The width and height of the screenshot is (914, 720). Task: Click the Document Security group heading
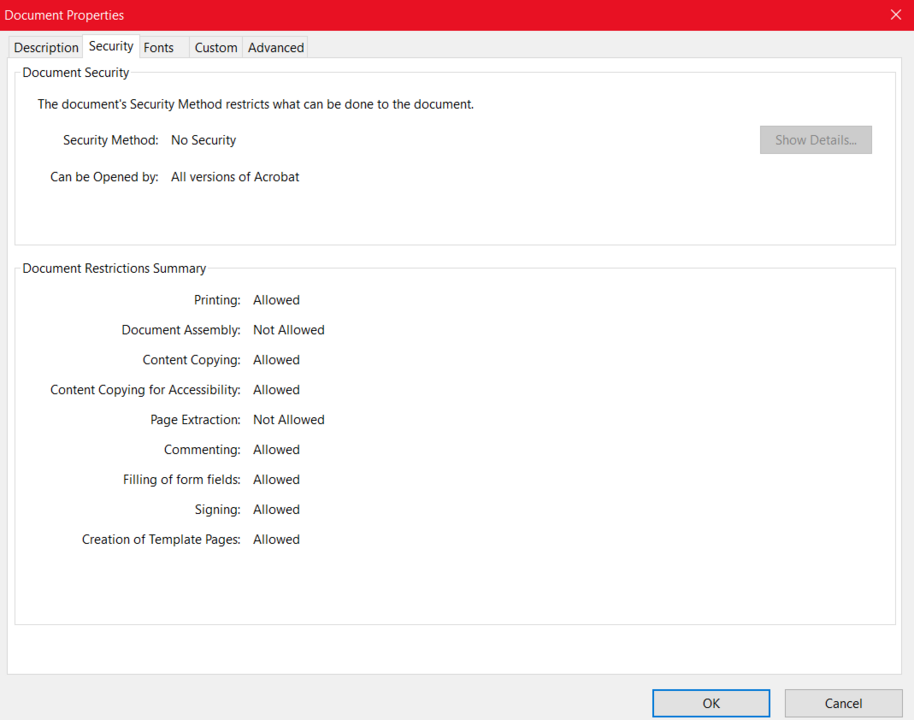(76, 73)
